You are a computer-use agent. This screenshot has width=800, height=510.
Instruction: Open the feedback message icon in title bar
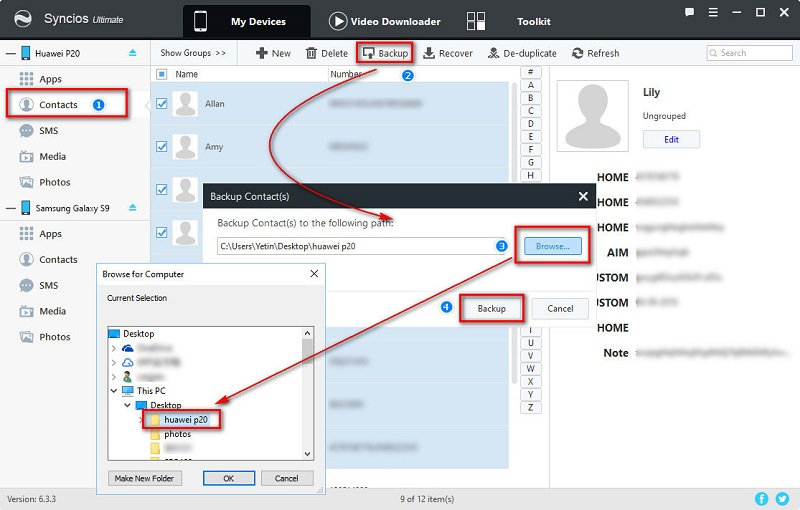point(689,12)
